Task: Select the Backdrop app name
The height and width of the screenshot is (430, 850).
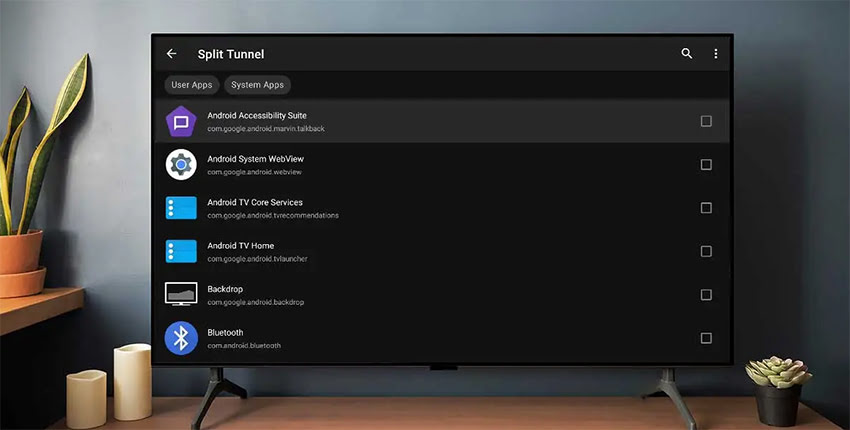Action: point(225,289)
